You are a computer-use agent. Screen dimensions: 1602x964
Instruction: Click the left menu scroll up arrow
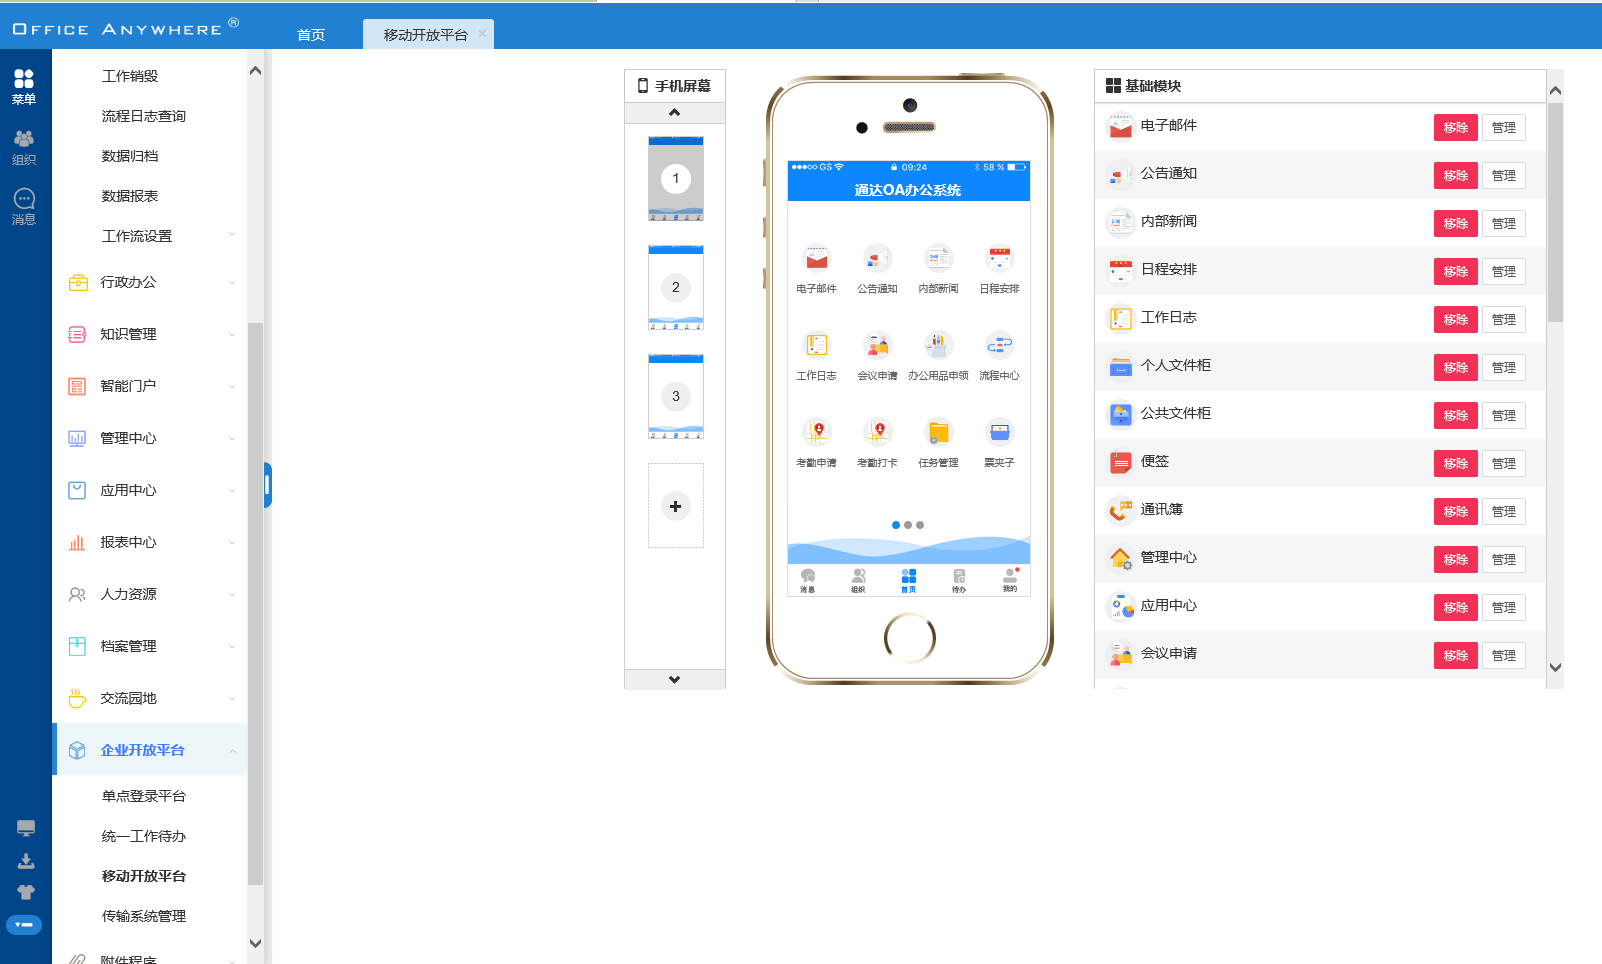(x=255, y=71)
